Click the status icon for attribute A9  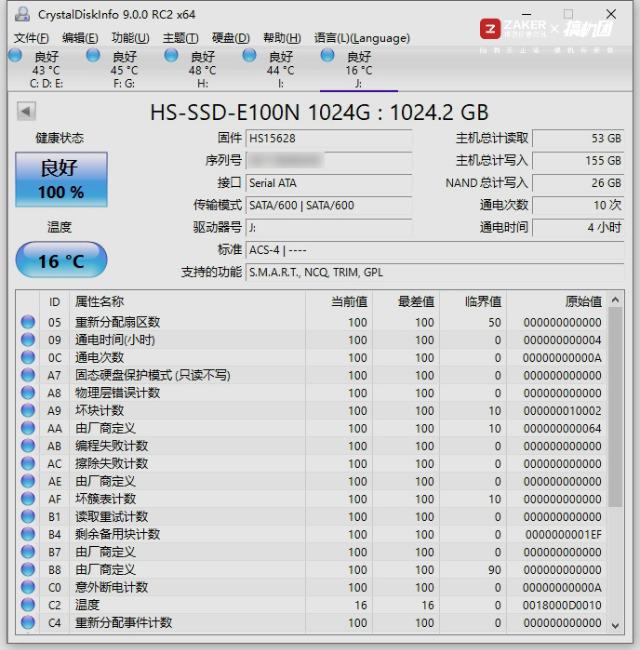point(28,410)
